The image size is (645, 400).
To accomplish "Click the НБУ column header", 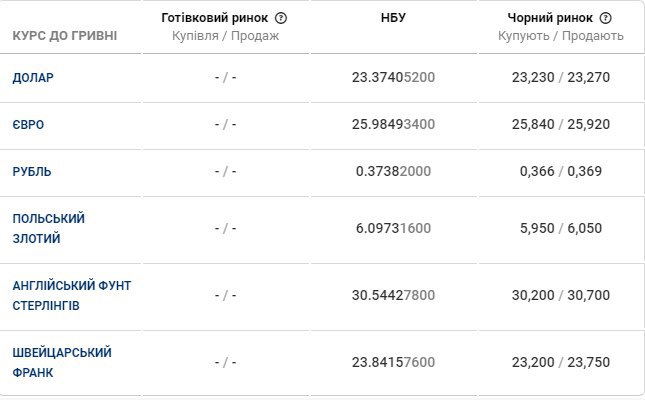I will [x=394, y=18].
